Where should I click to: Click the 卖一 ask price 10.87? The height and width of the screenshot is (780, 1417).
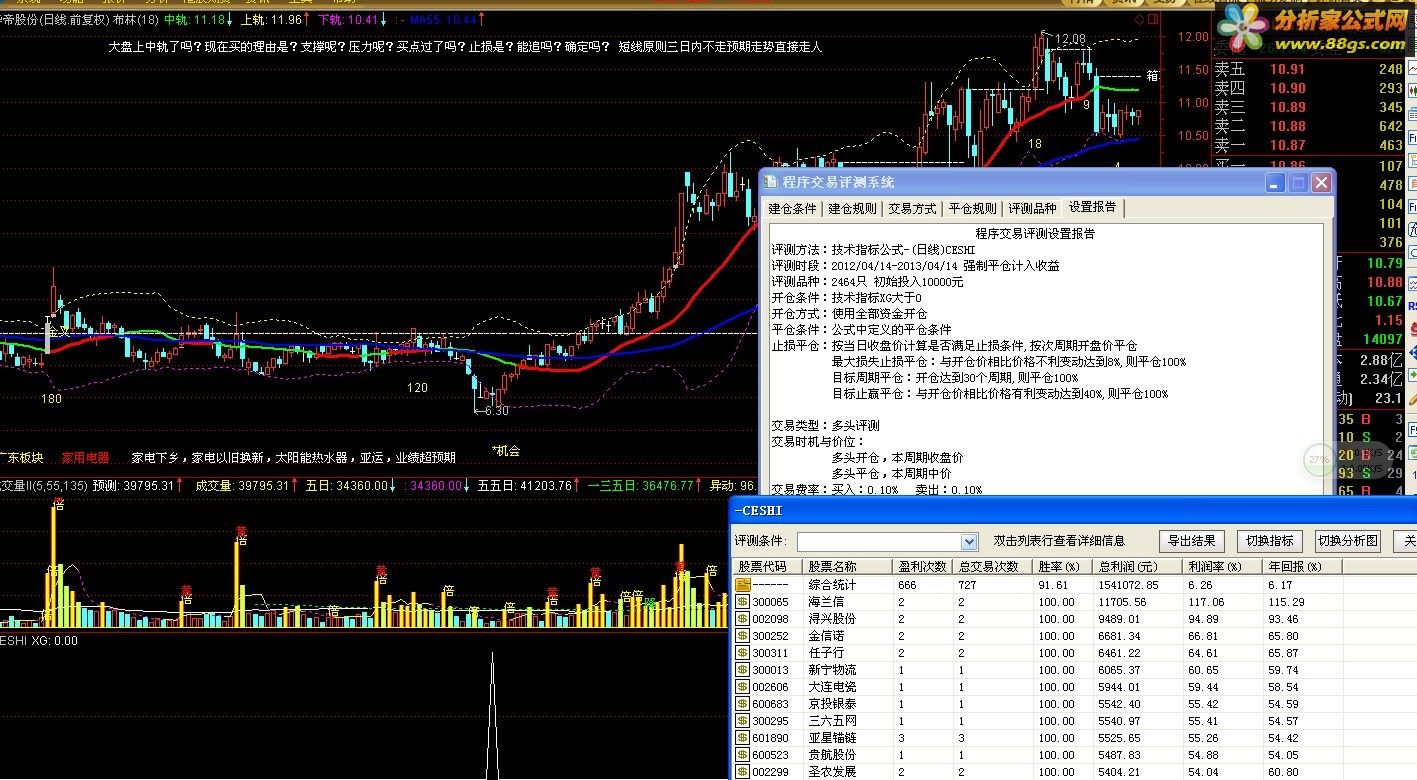1288,145
